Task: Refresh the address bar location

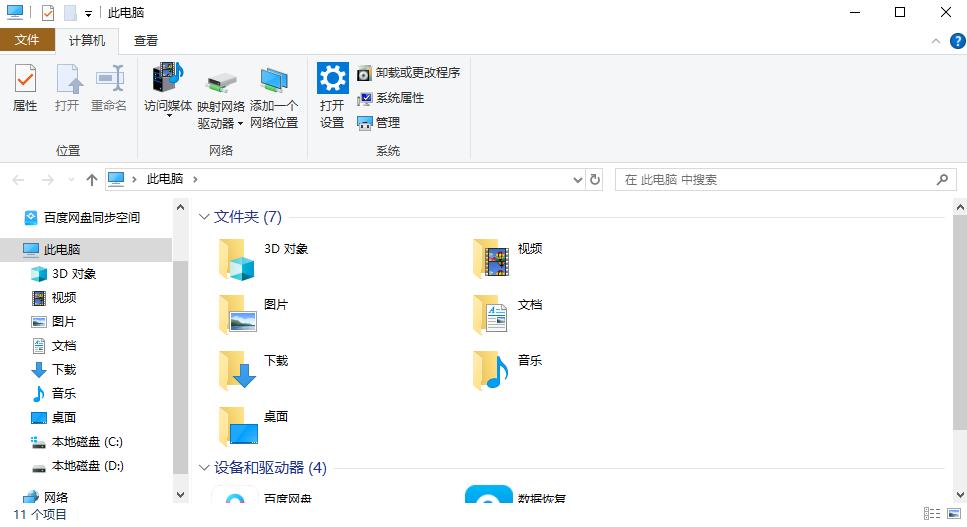Action: 595,179
